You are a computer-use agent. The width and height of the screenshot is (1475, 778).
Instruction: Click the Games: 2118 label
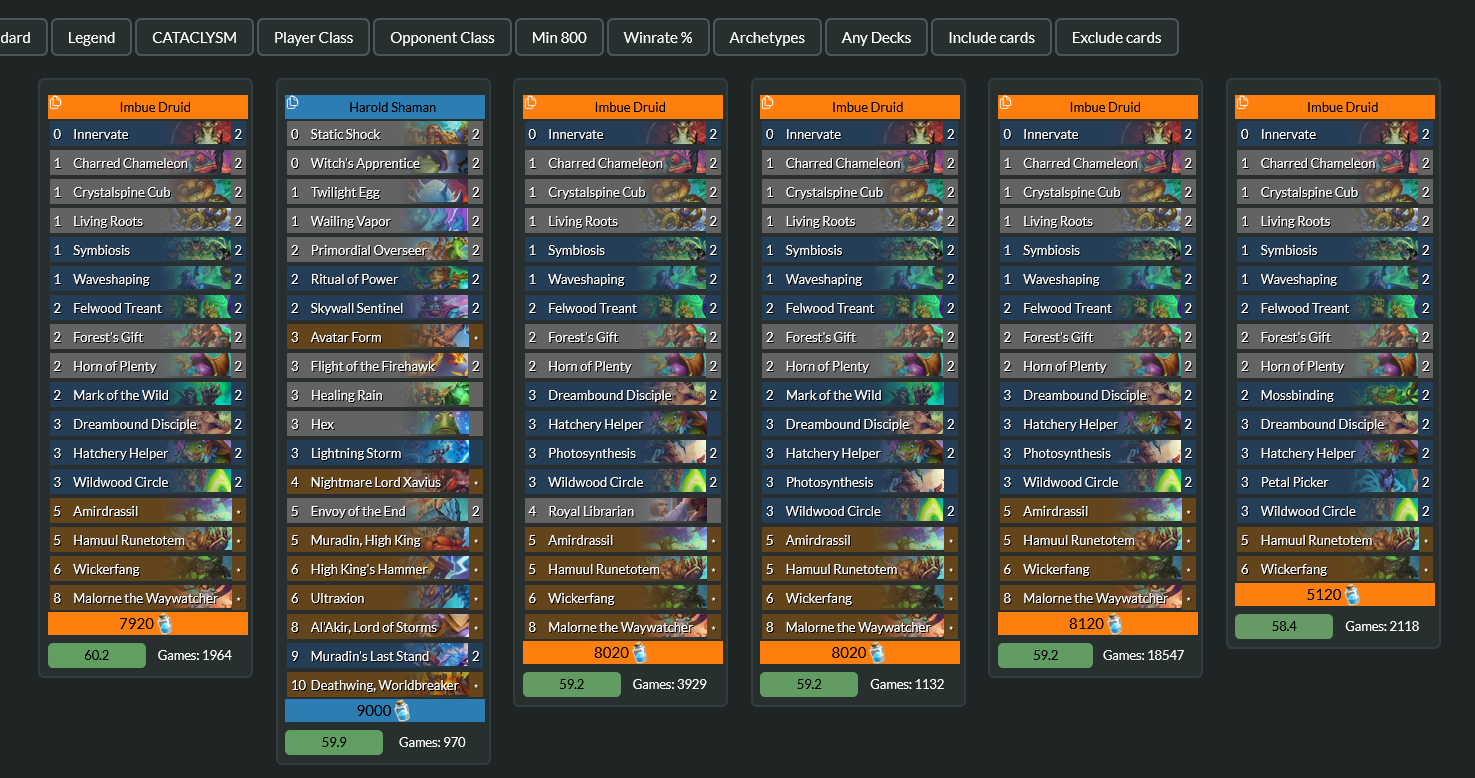(1382, 627)
